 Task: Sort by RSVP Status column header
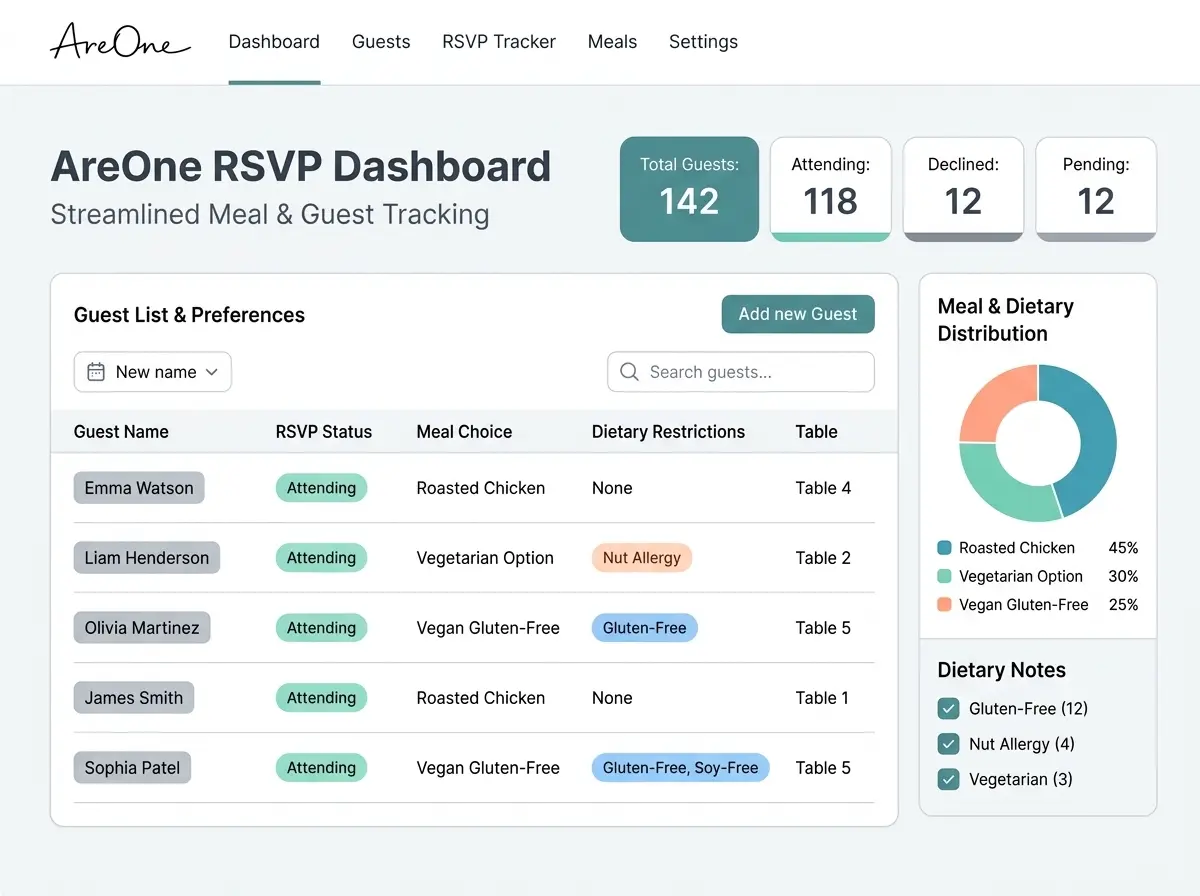(x=324, y=432)
